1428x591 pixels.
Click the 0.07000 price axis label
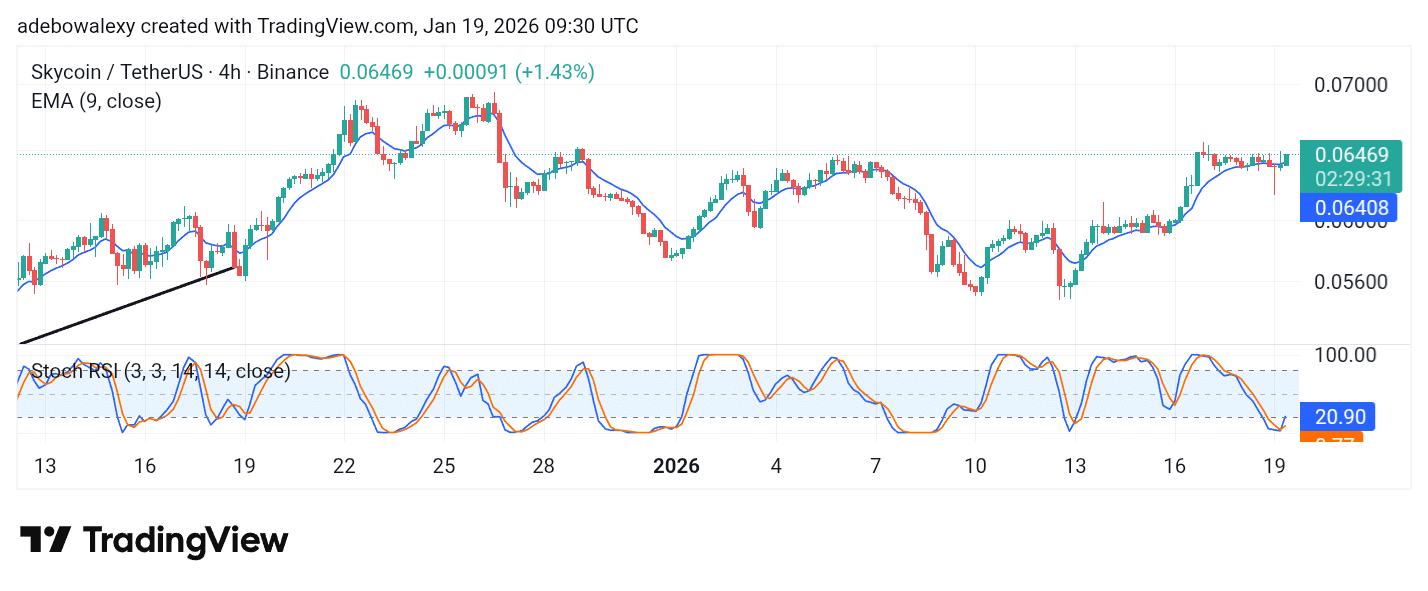point(1350,84)
